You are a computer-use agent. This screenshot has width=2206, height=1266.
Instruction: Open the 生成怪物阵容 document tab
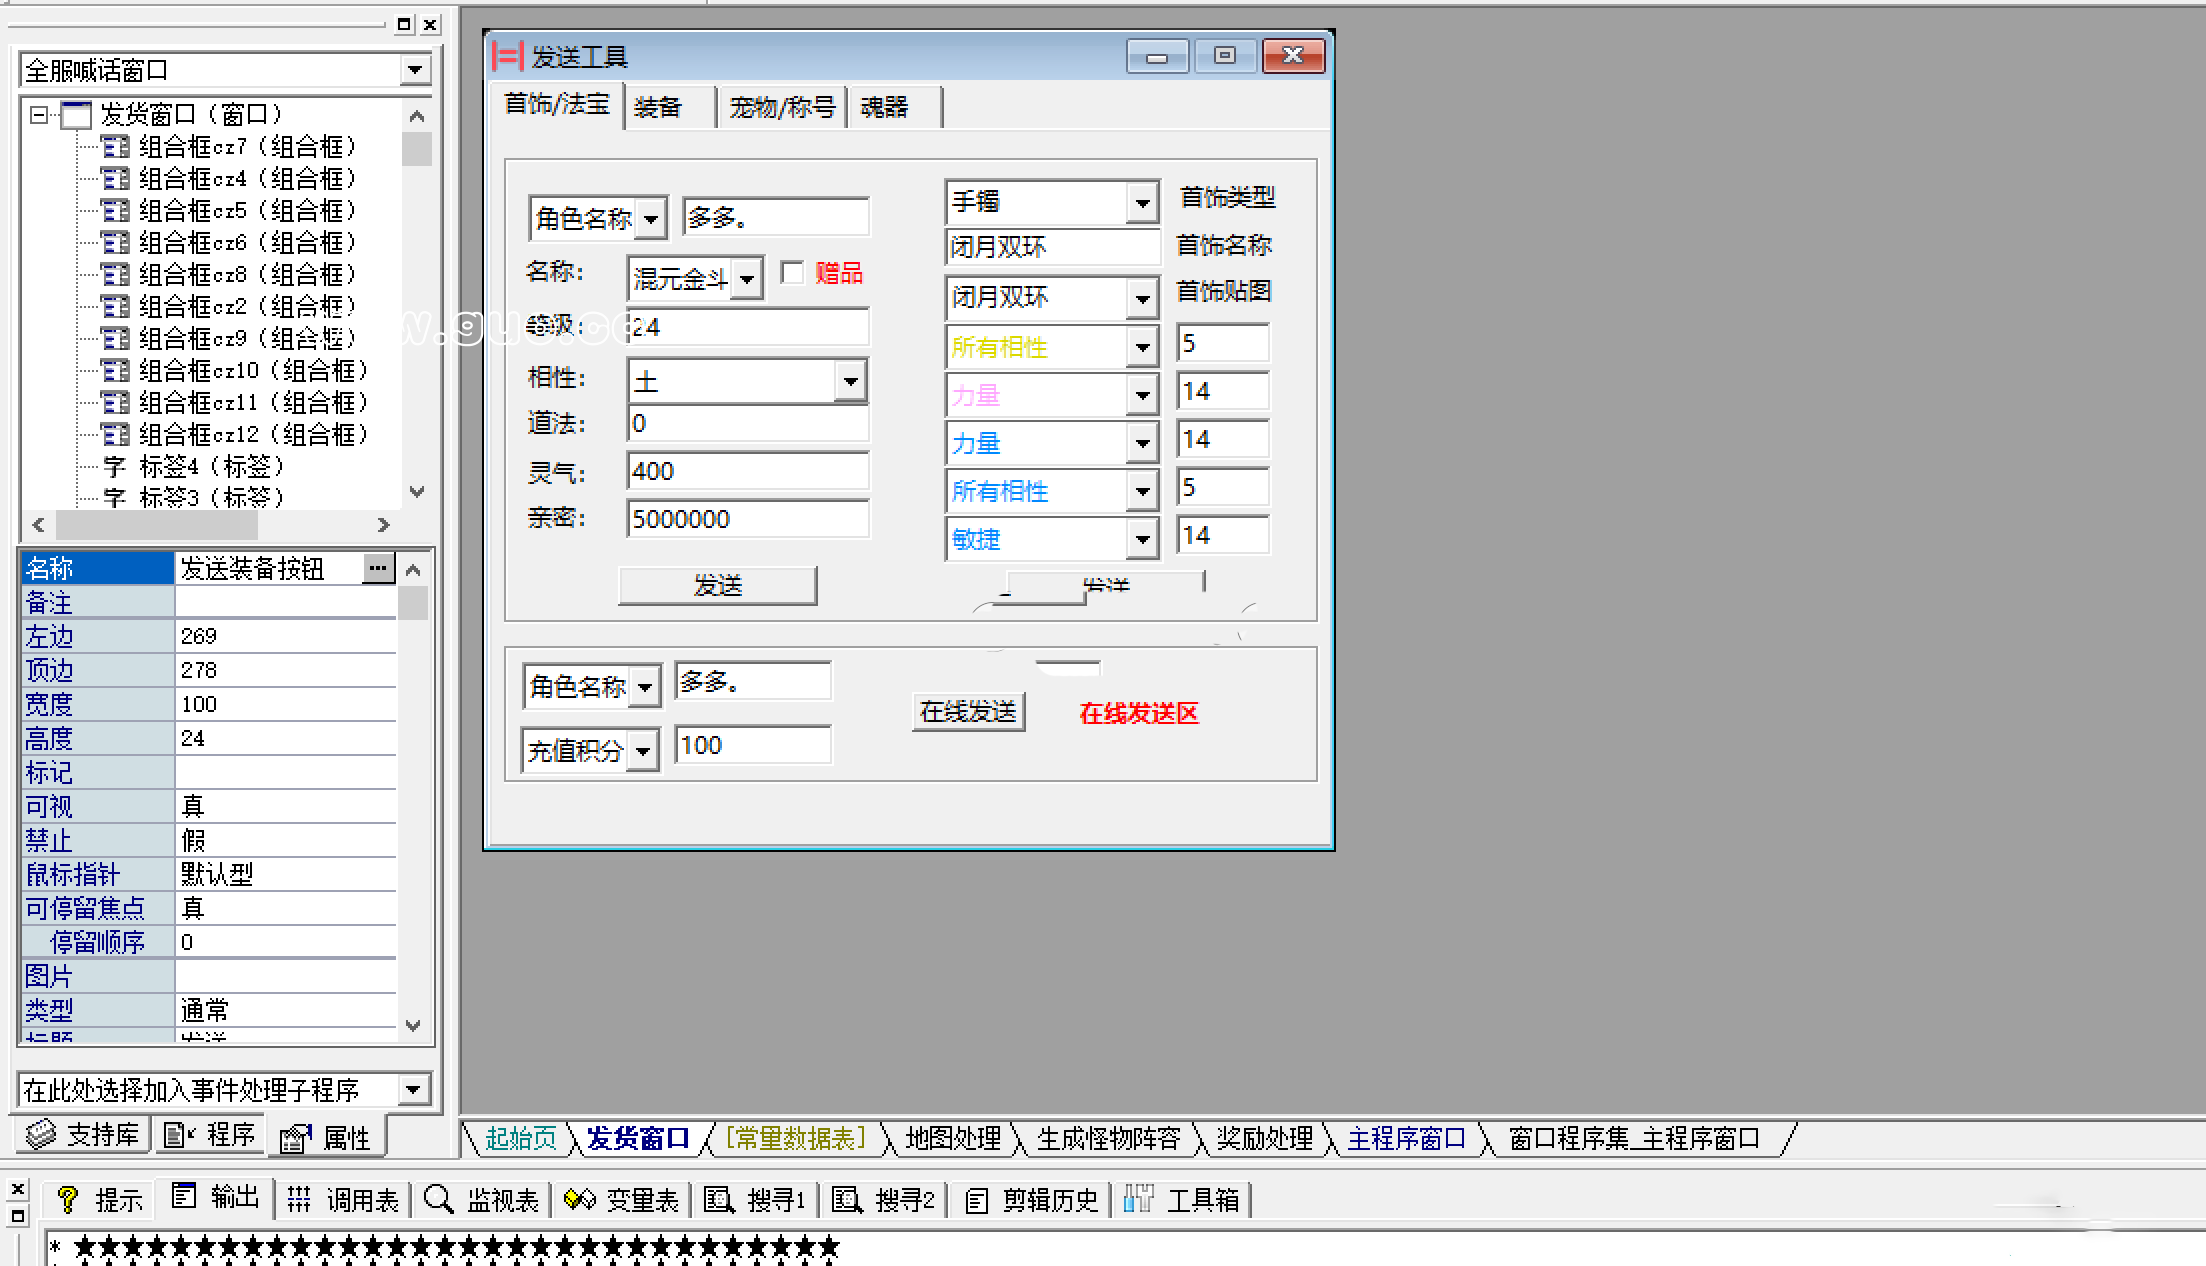point(1108,1138)
